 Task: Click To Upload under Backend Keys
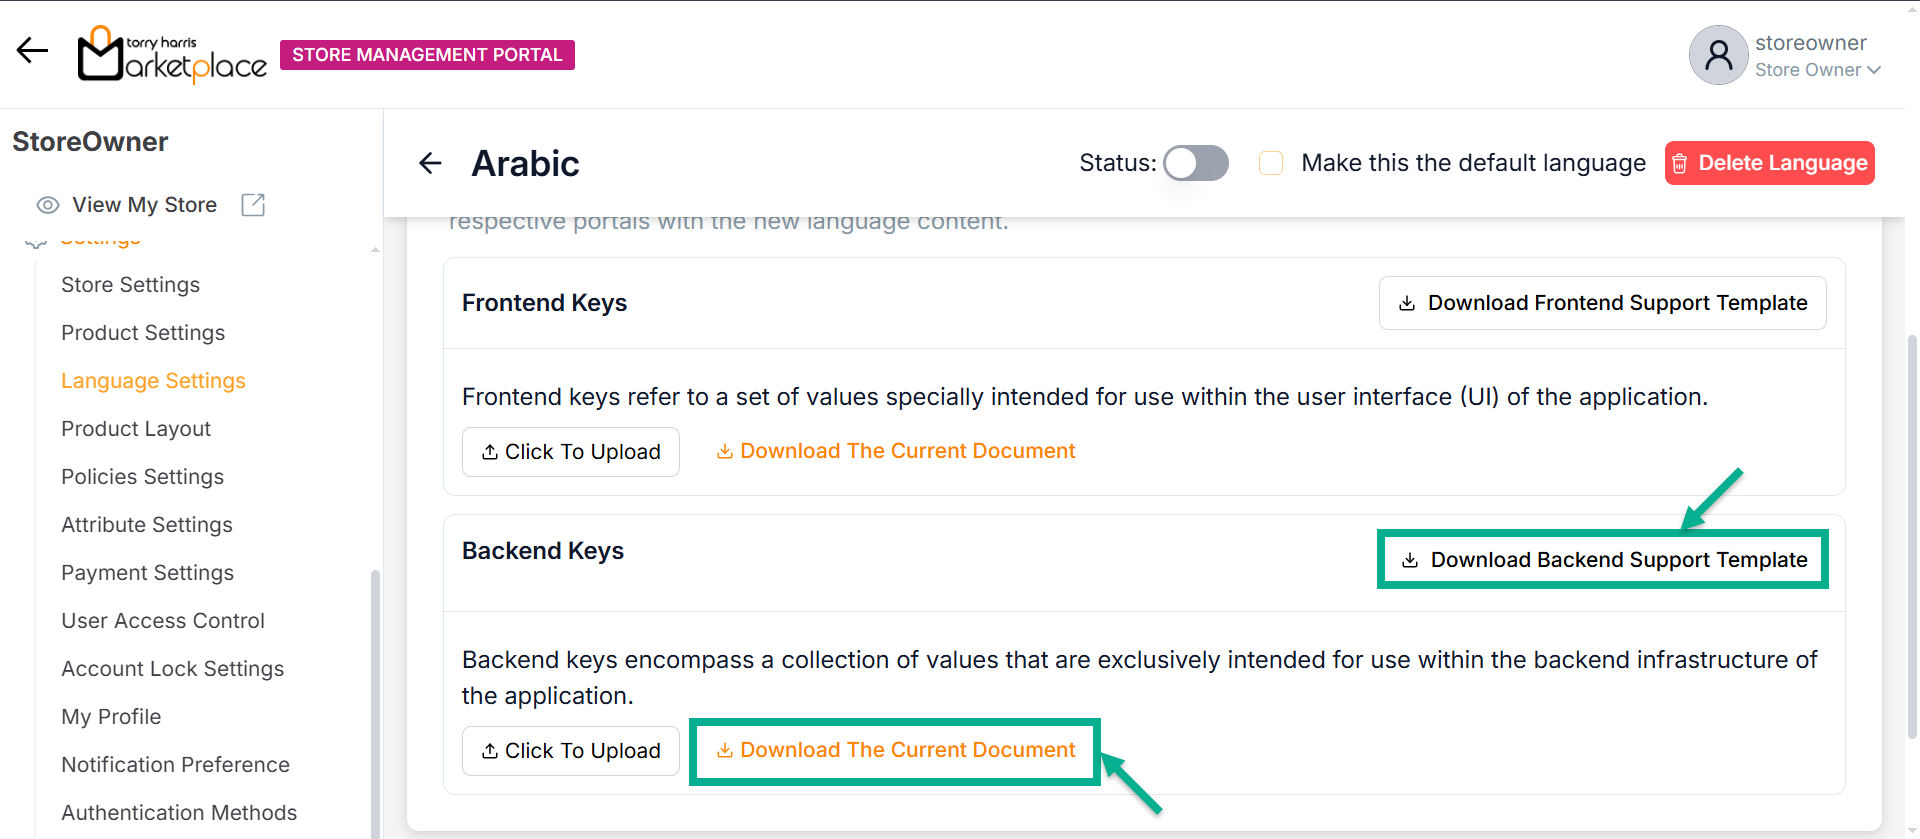point(571,751)
